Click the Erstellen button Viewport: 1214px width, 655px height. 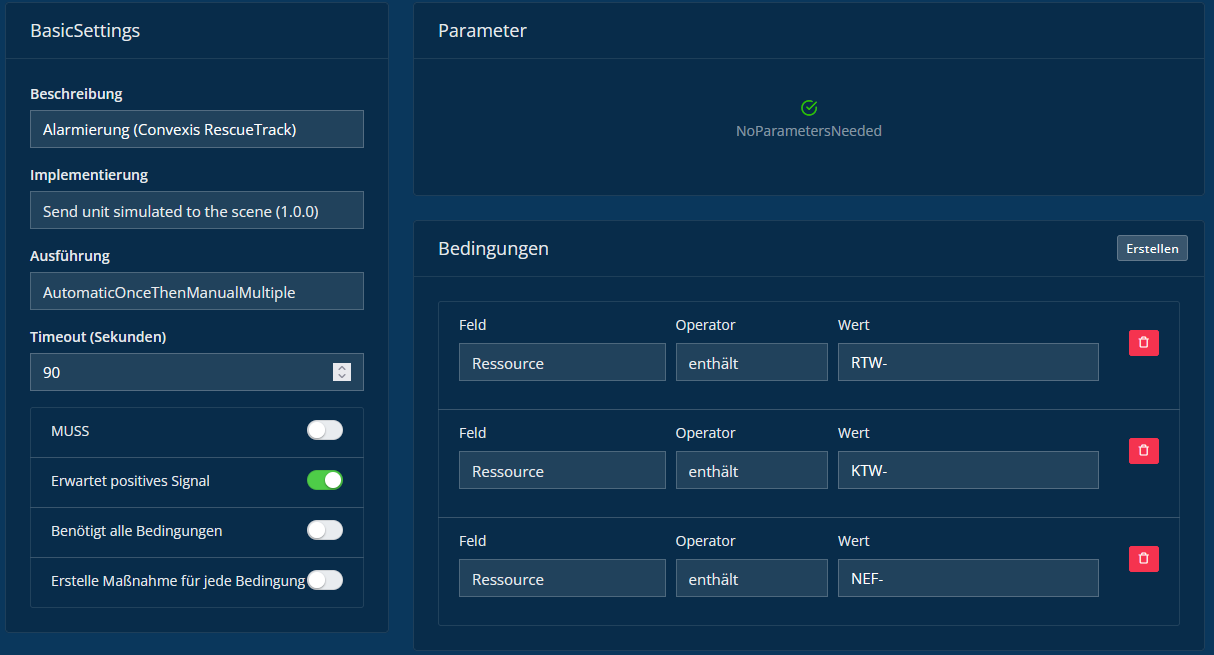1151,249
